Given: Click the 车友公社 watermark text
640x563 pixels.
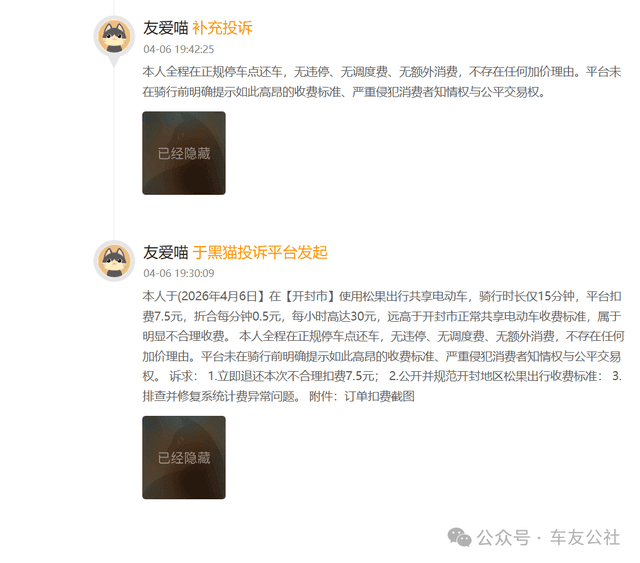Looking at the screenshot, I should click(585, 537).
